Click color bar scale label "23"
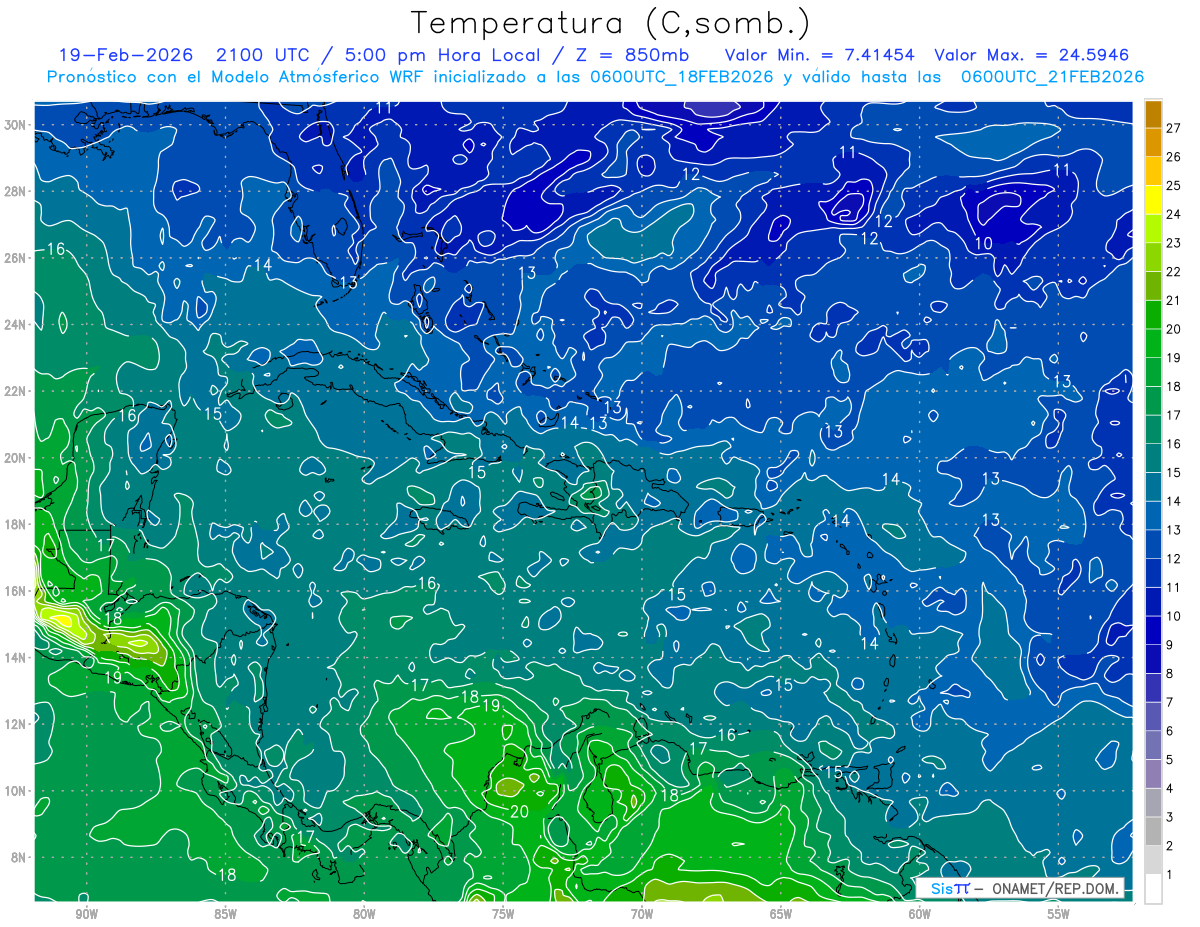 coord(1174,243)
